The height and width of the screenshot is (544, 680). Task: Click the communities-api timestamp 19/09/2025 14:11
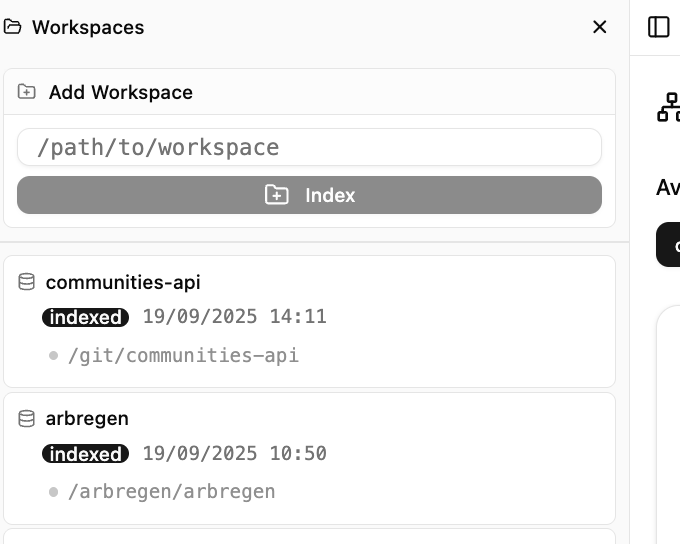234,317
